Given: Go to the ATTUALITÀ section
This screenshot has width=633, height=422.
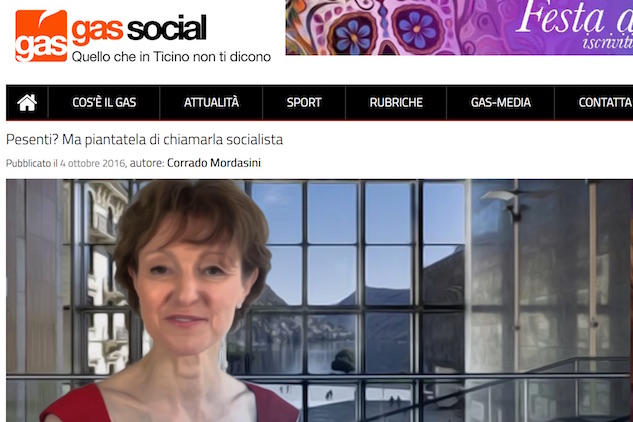Looking at the screenshot, I should [211, 103].
